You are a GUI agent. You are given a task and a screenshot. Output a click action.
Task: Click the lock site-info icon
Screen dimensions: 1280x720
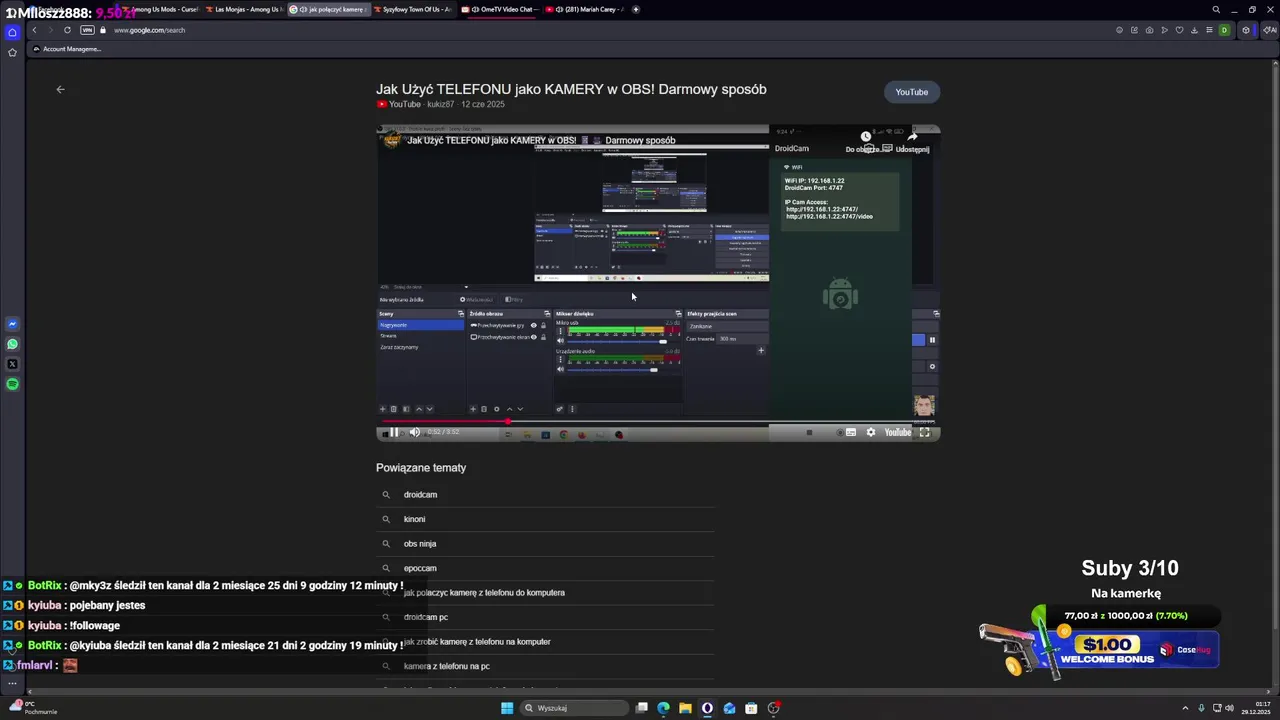(103, 30)
